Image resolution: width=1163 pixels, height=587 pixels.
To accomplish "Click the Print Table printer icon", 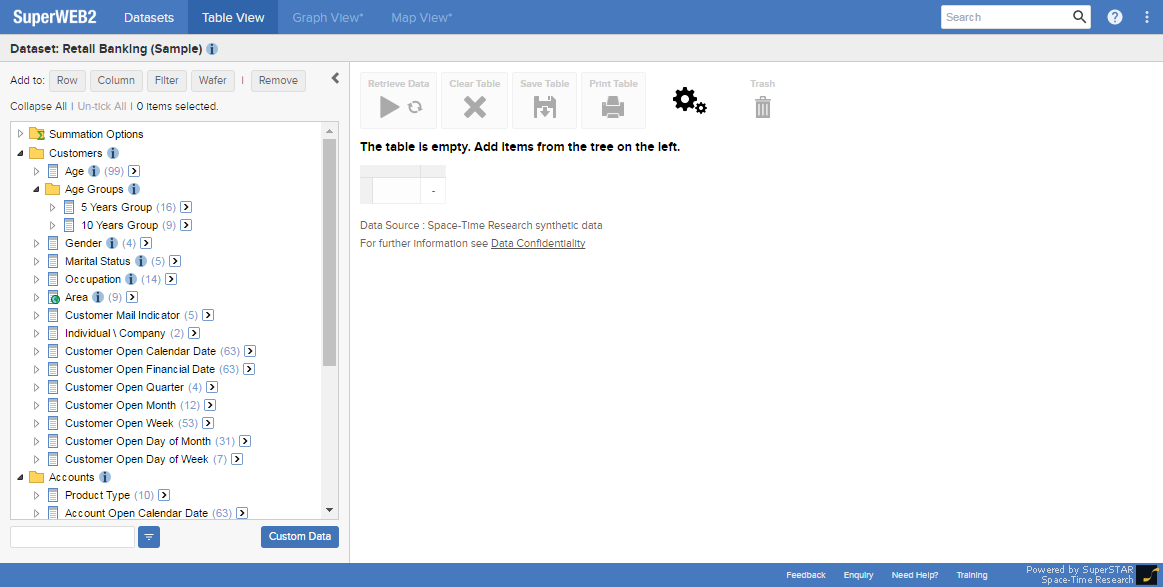I will coord(613,107).
